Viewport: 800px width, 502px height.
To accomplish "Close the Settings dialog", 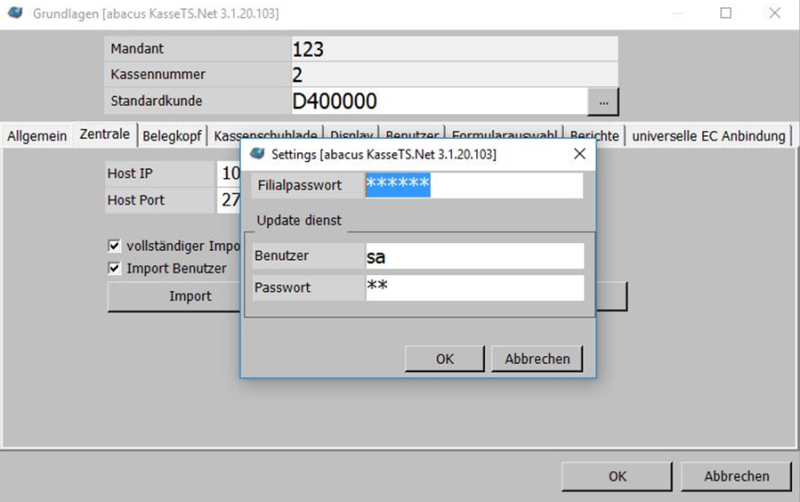I will (578, 155).
